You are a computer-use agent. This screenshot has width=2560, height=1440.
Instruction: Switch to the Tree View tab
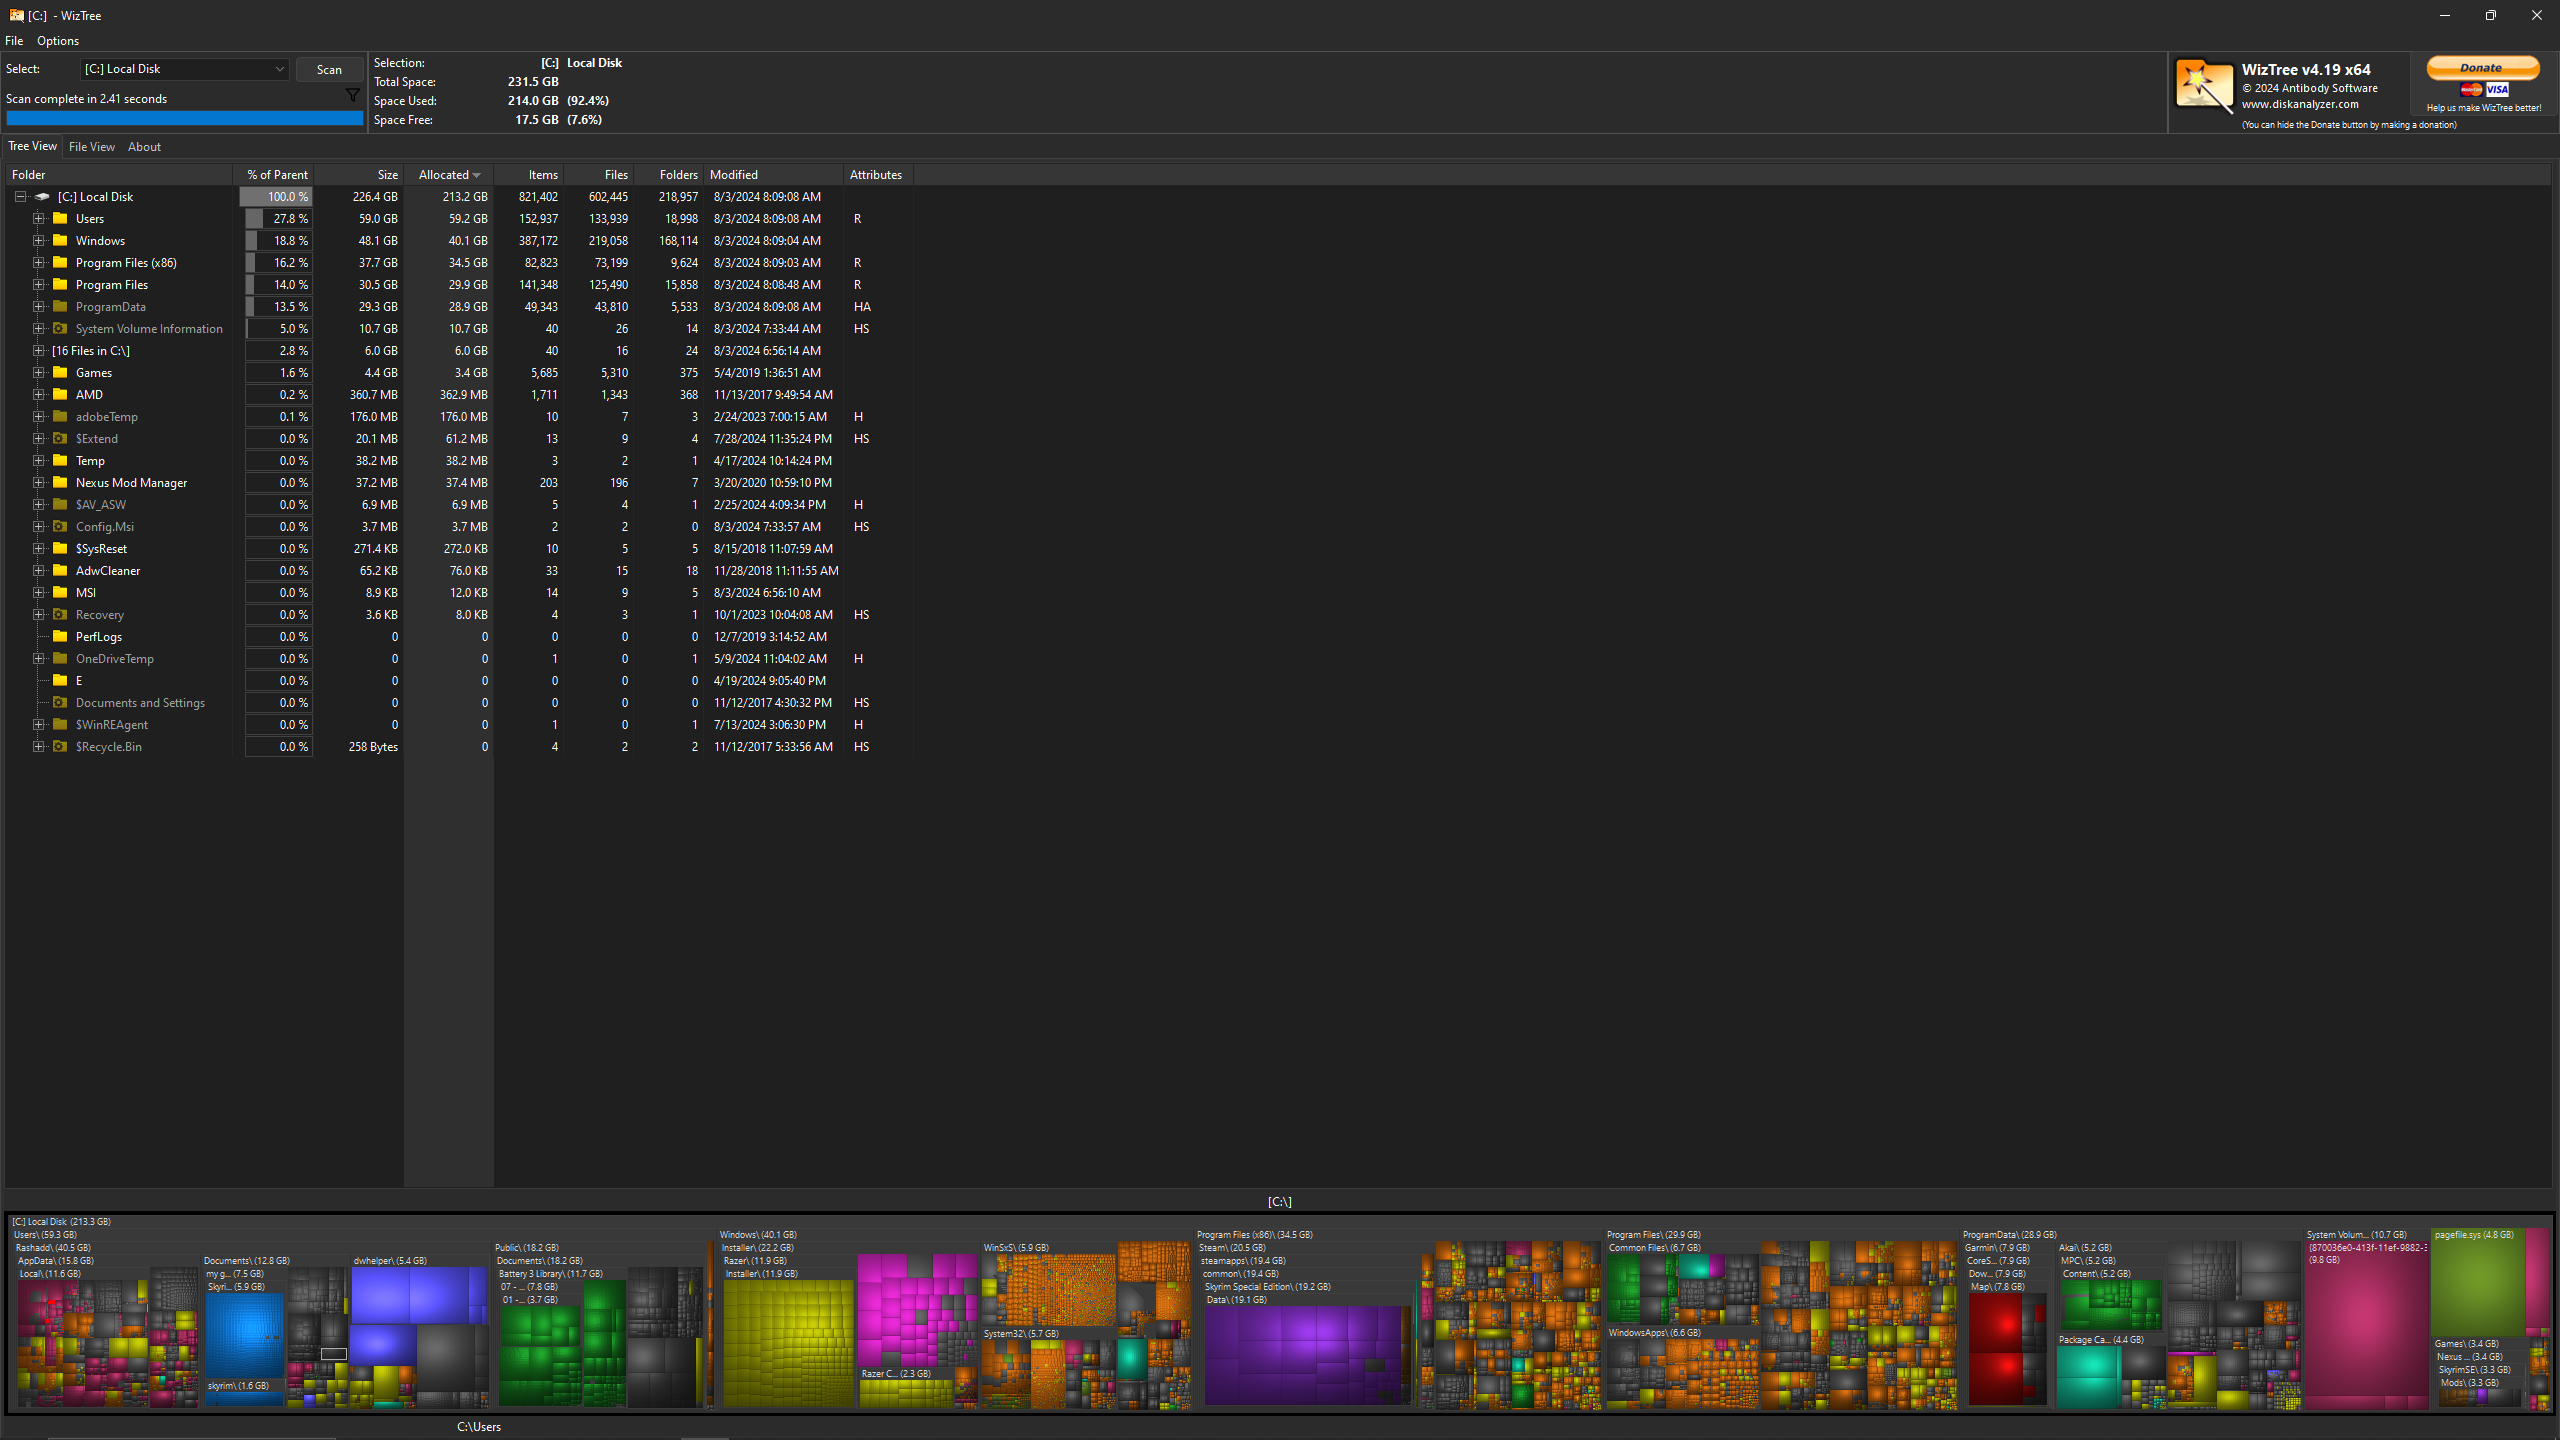(x=33, y=146)
